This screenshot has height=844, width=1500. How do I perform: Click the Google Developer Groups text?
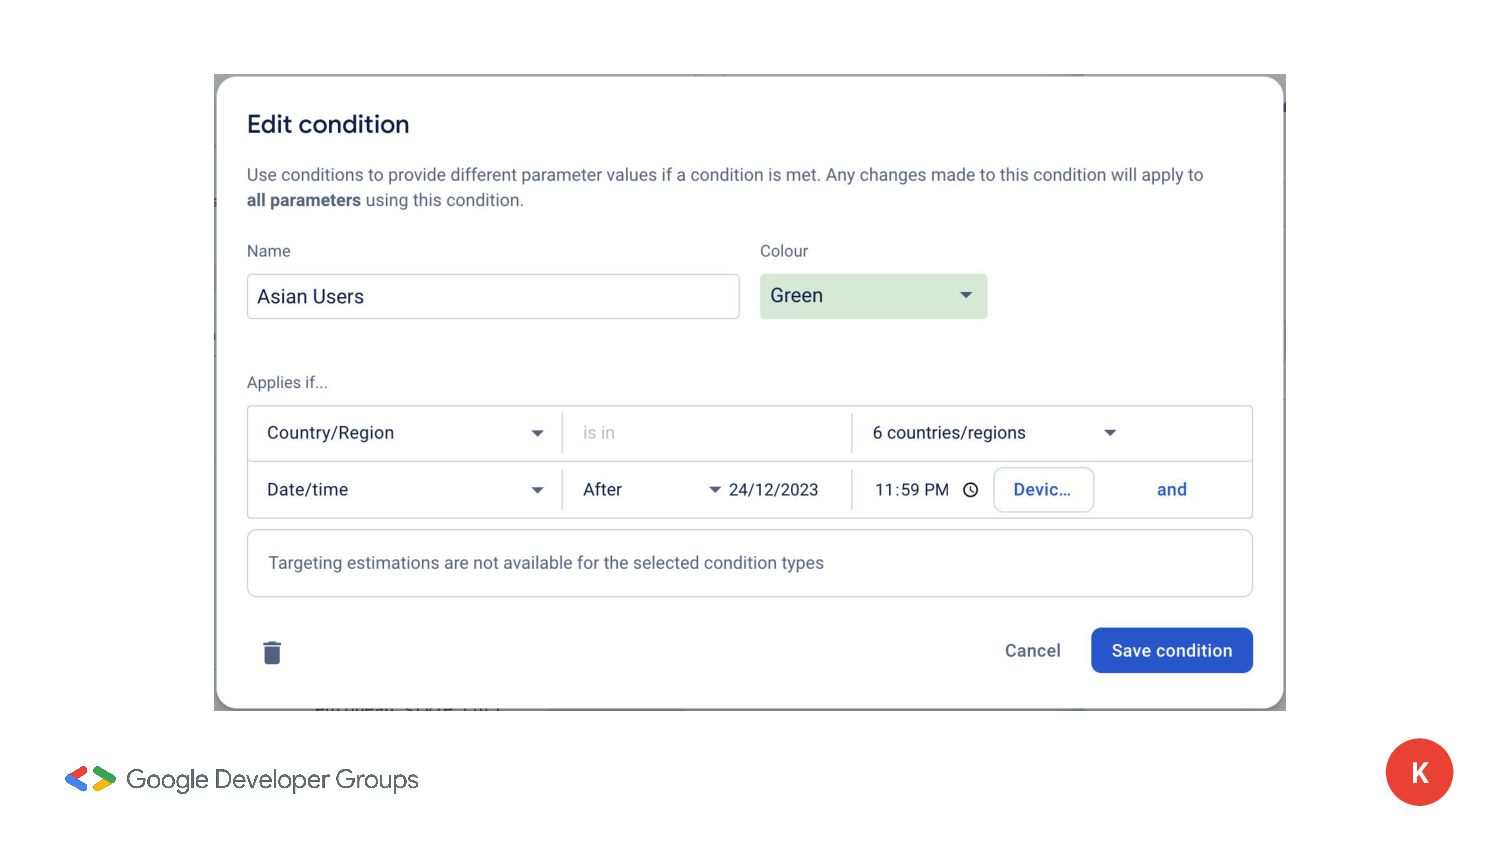click(272, 779)
